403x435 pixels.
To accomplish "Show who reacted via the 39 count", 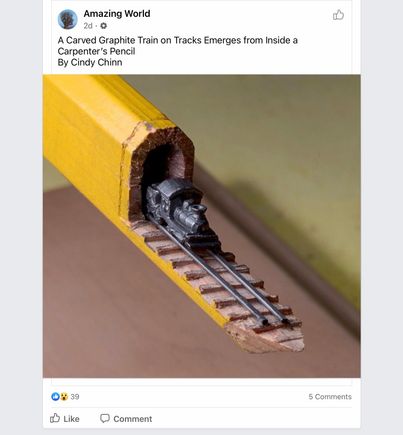I will click(x=75, y=397).
